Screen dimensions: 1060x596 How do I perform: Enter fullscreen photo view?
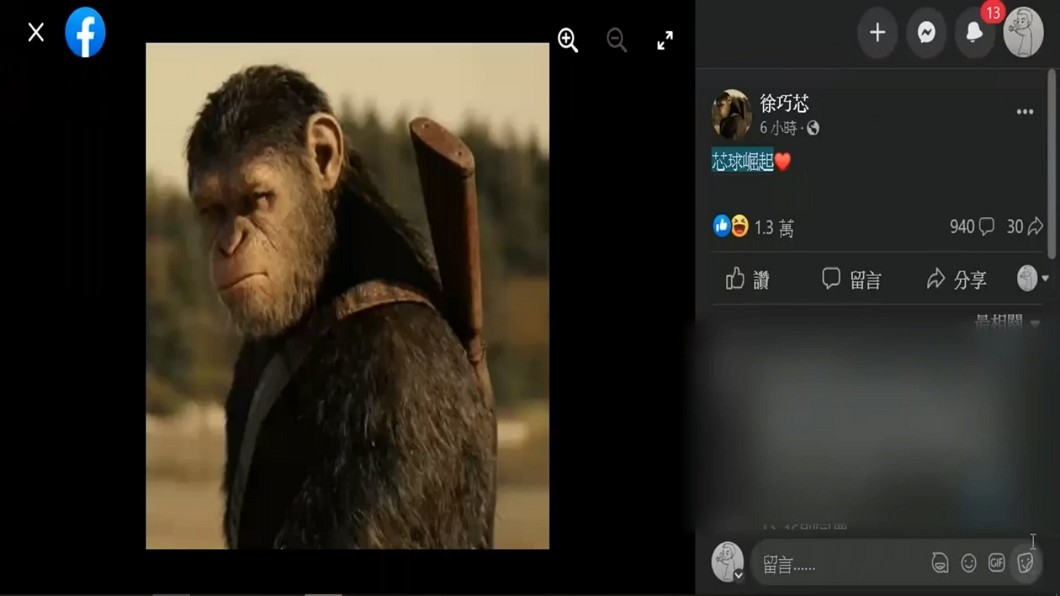click(665, 41)
